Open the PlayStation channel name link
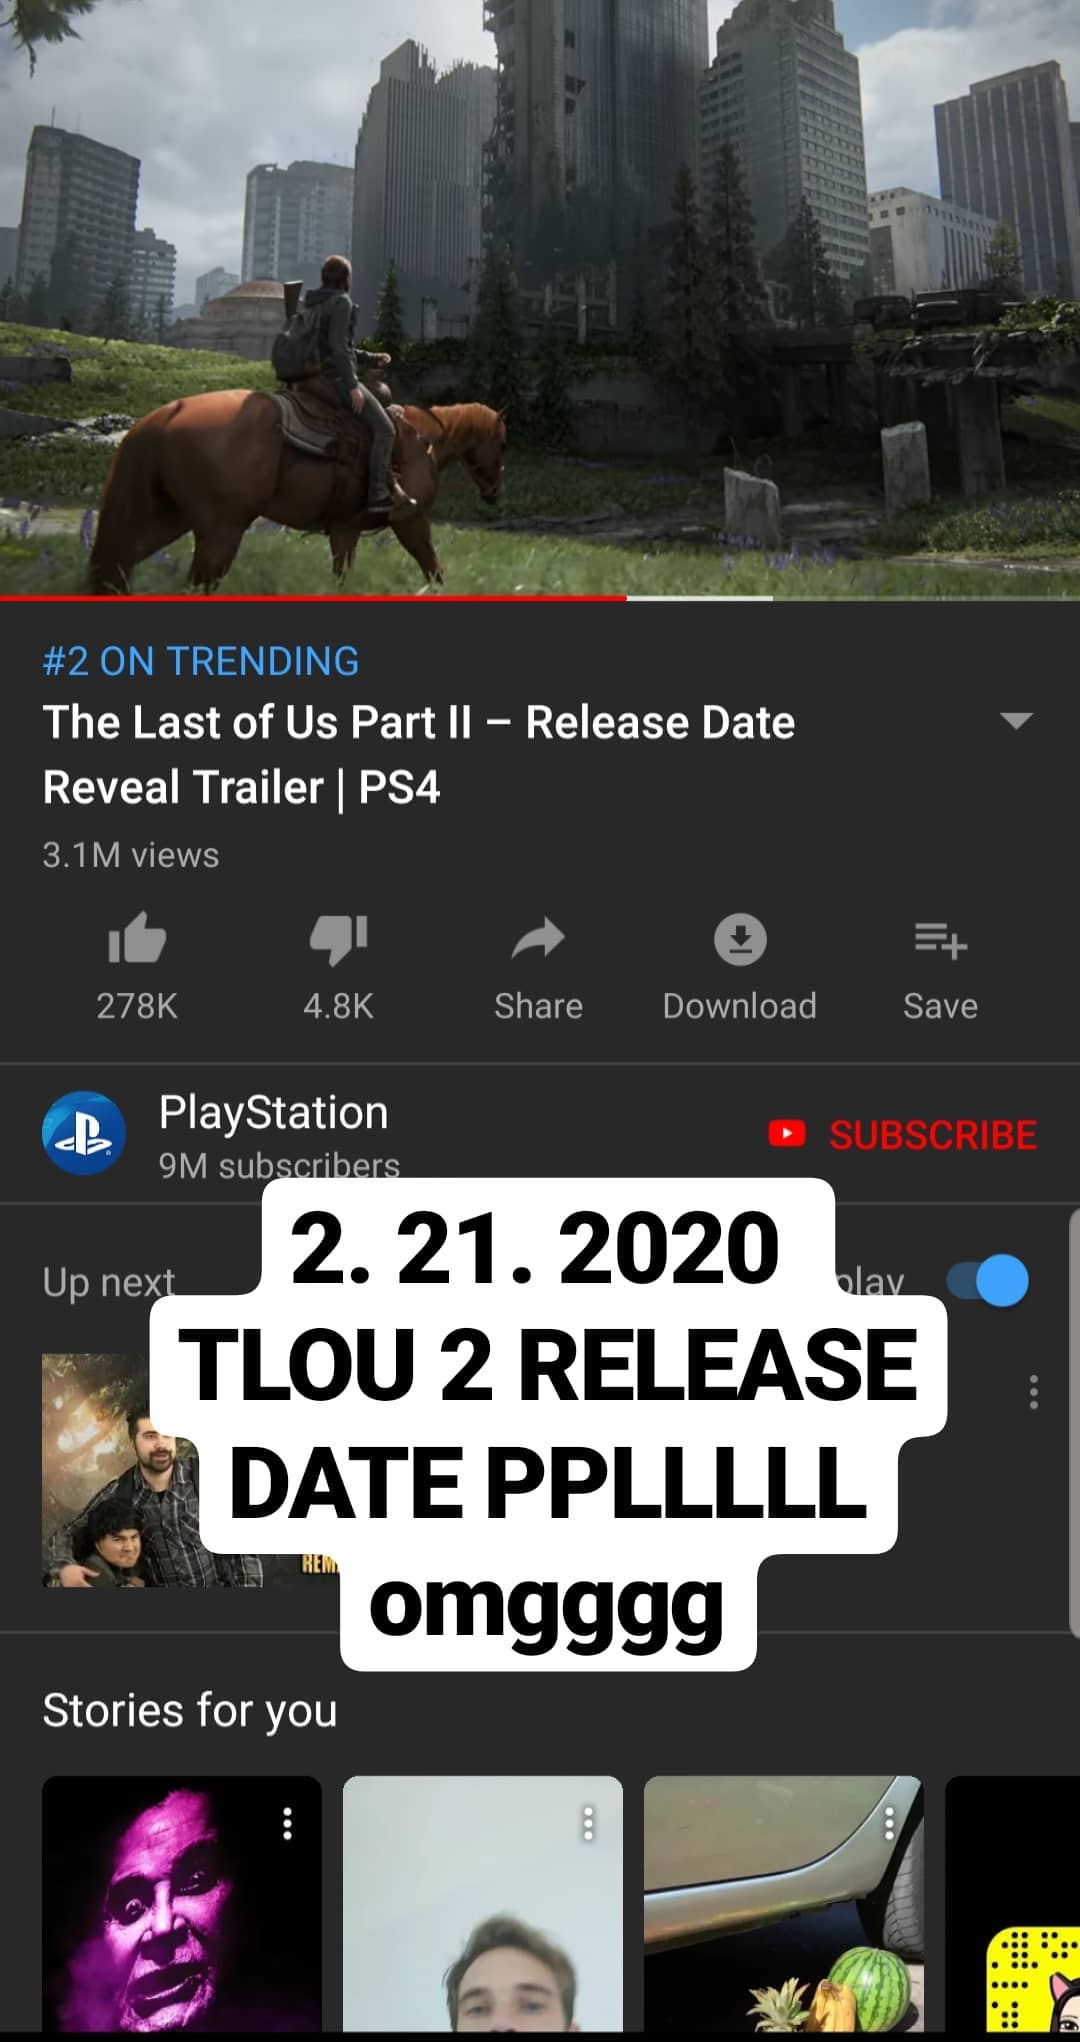The image size is (1080, 2042). click(273, 1113)
